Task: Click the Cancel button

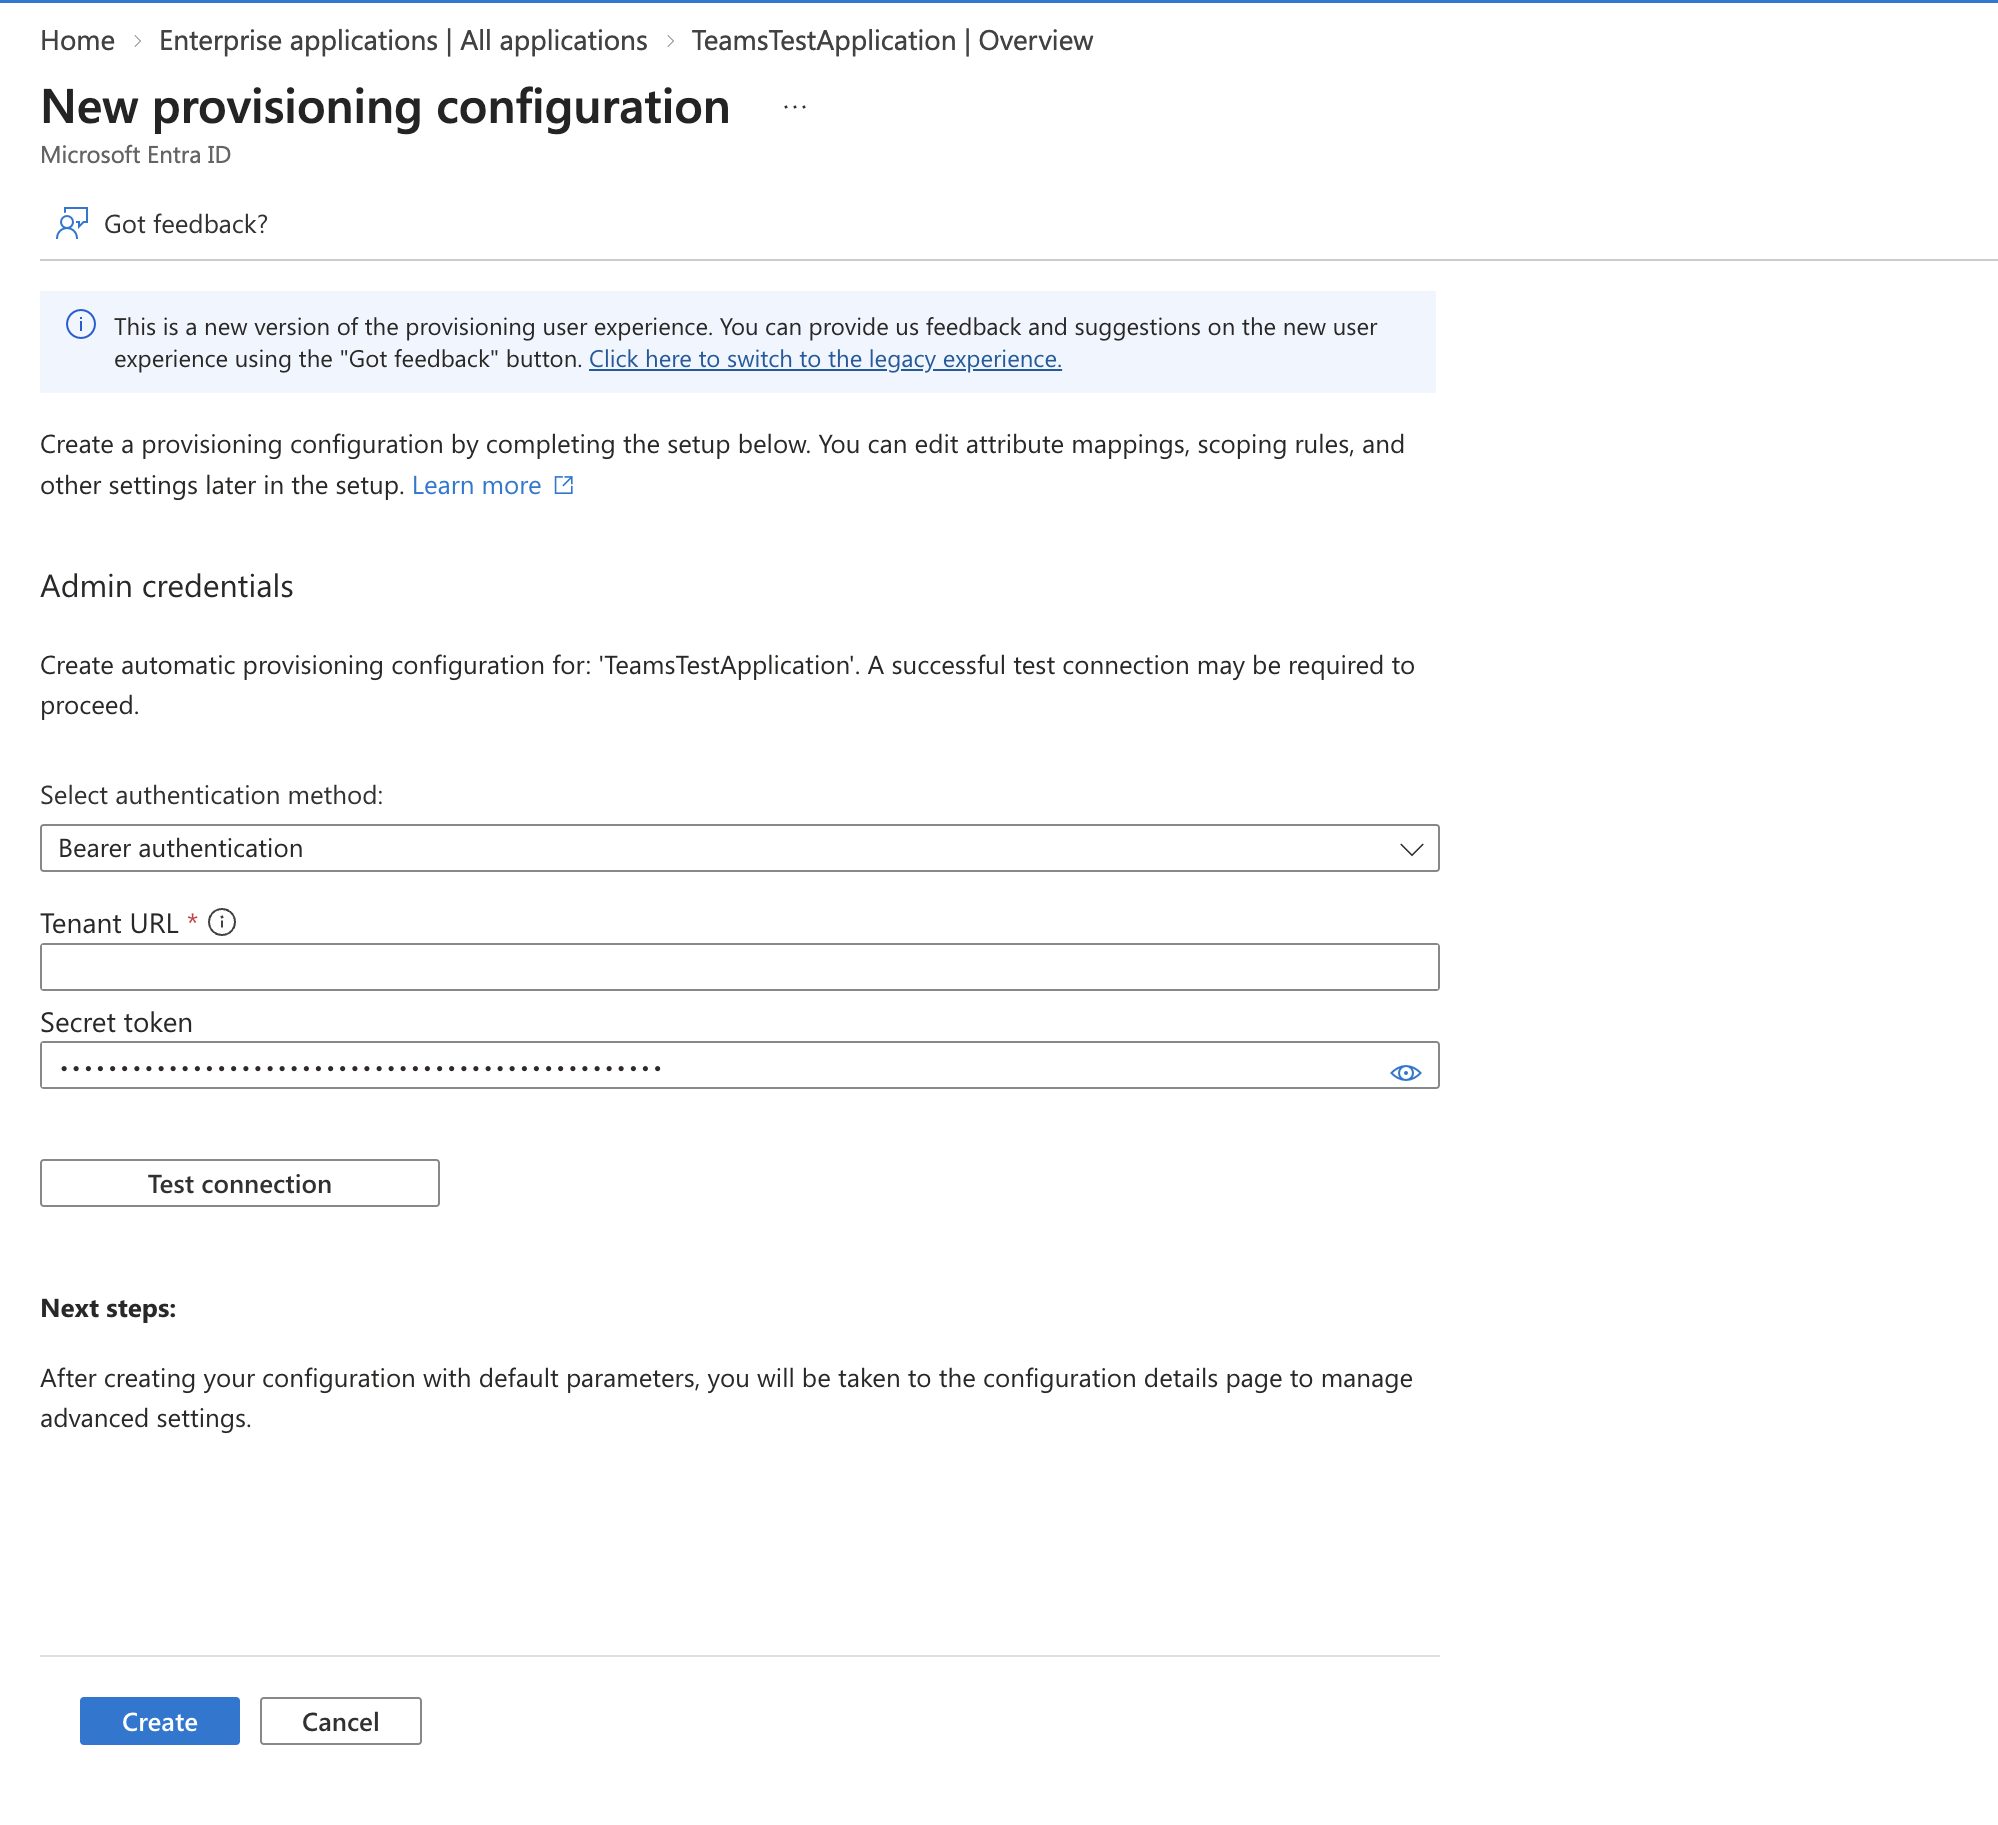Action: pyautogui.click(x=341, y=1721)
